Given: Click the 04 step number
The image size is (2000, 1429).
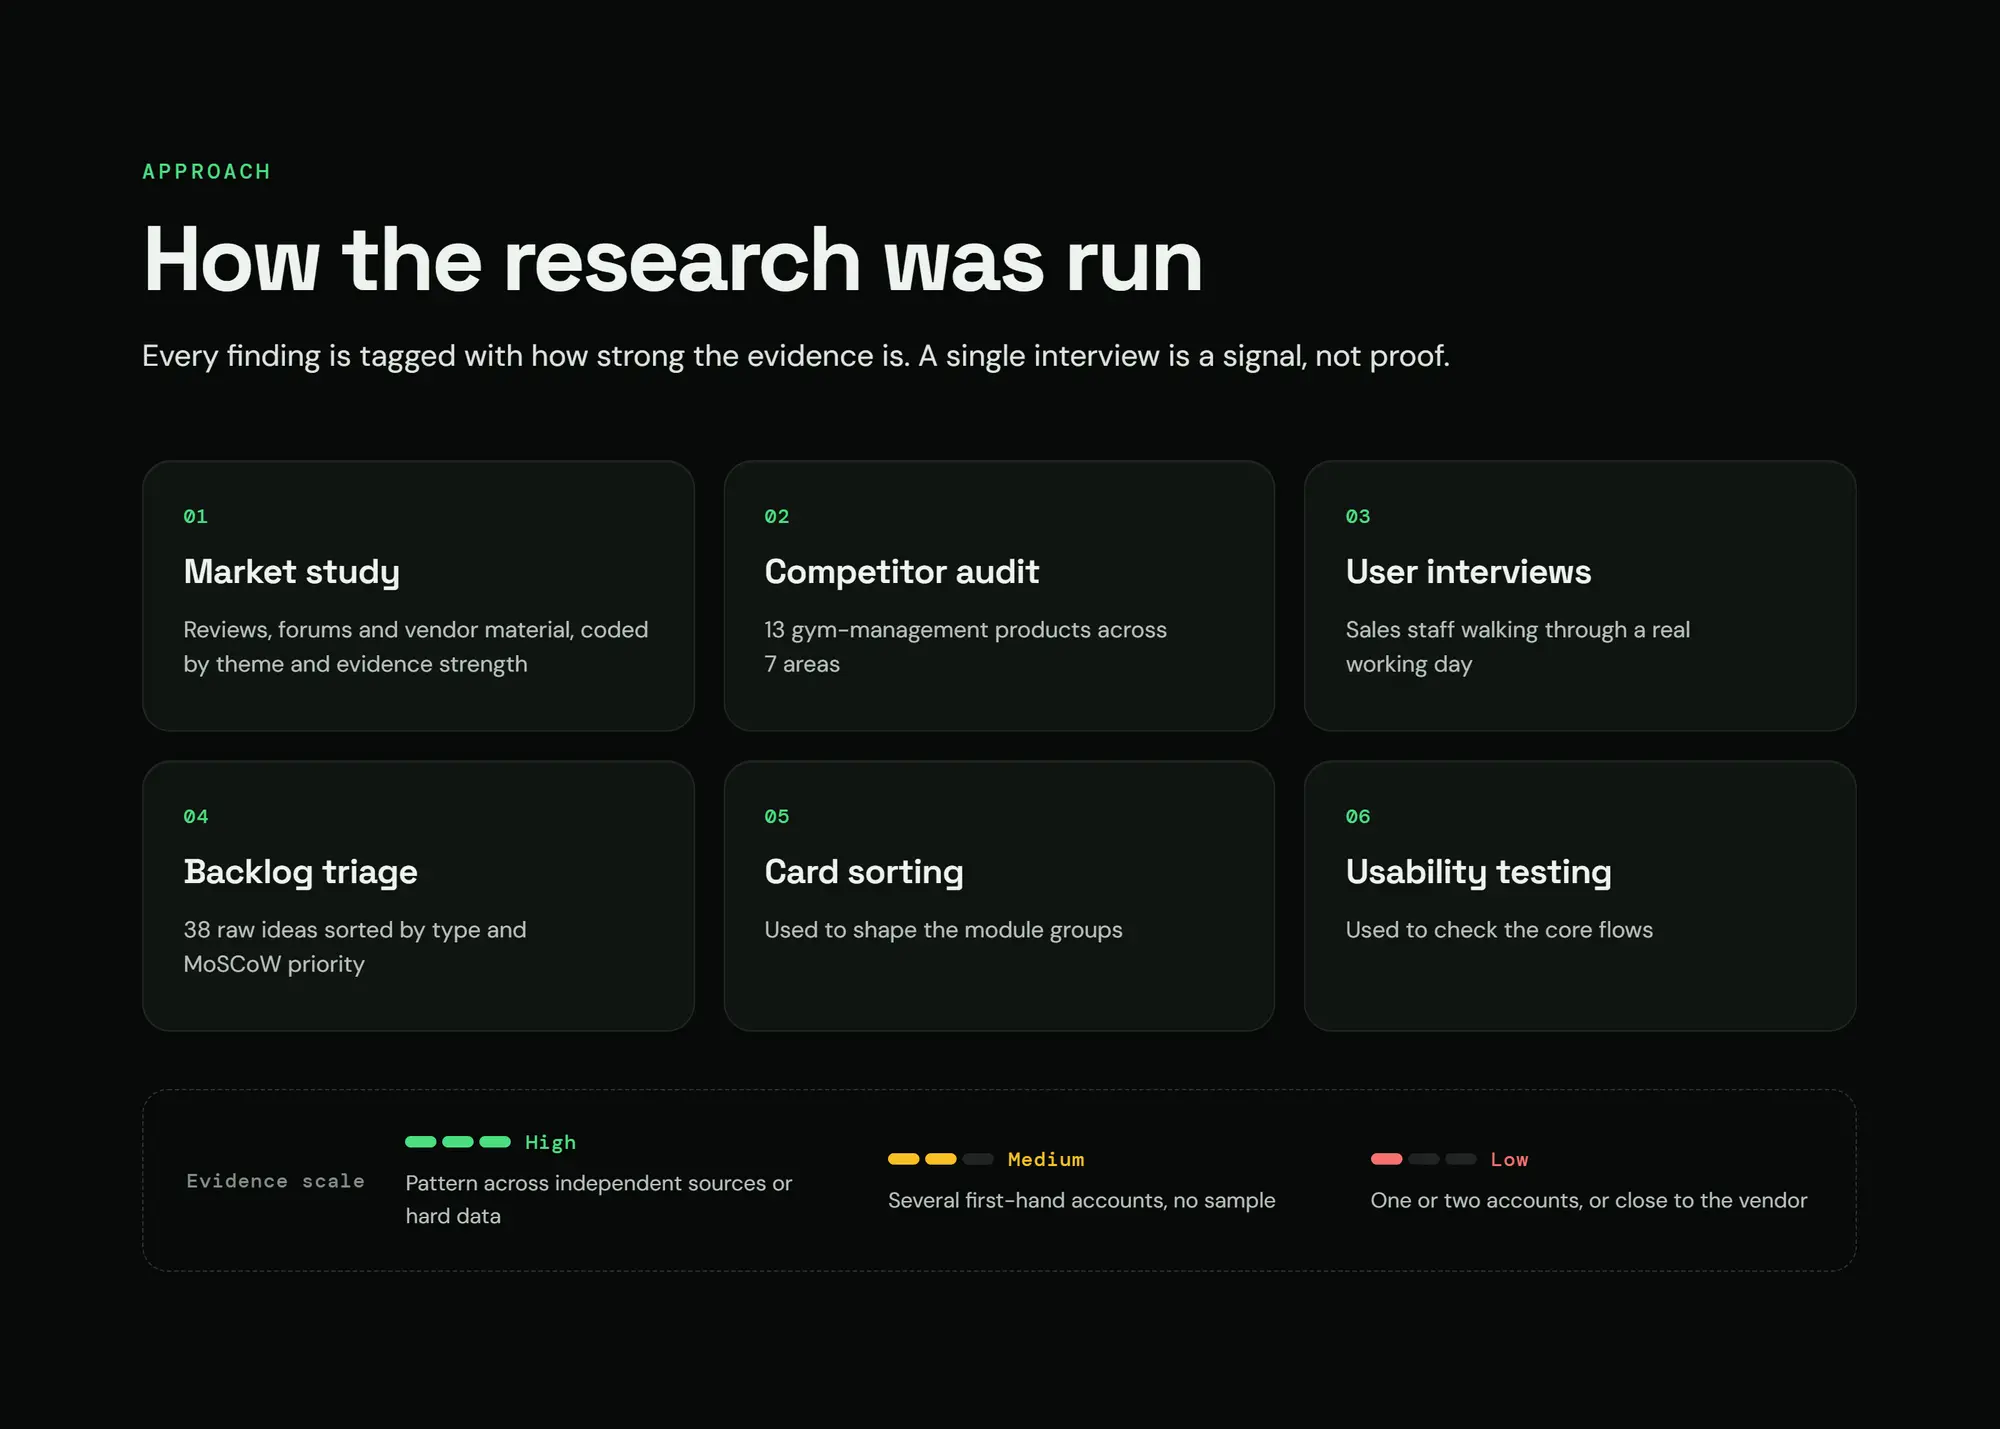Looking at the screenshot, I should [x=195, y=816].
